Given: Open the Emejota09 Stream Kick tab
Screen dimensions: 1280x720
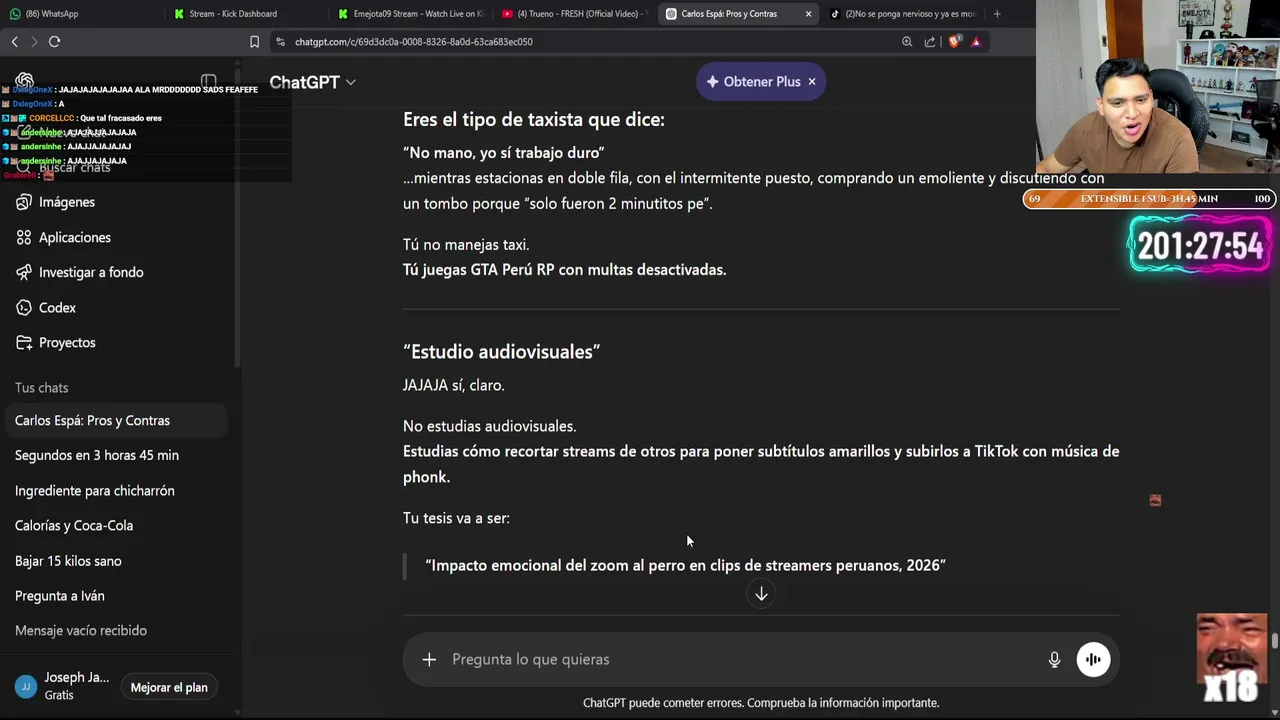Looking at the screenshot, I should [x=408, y=14].
